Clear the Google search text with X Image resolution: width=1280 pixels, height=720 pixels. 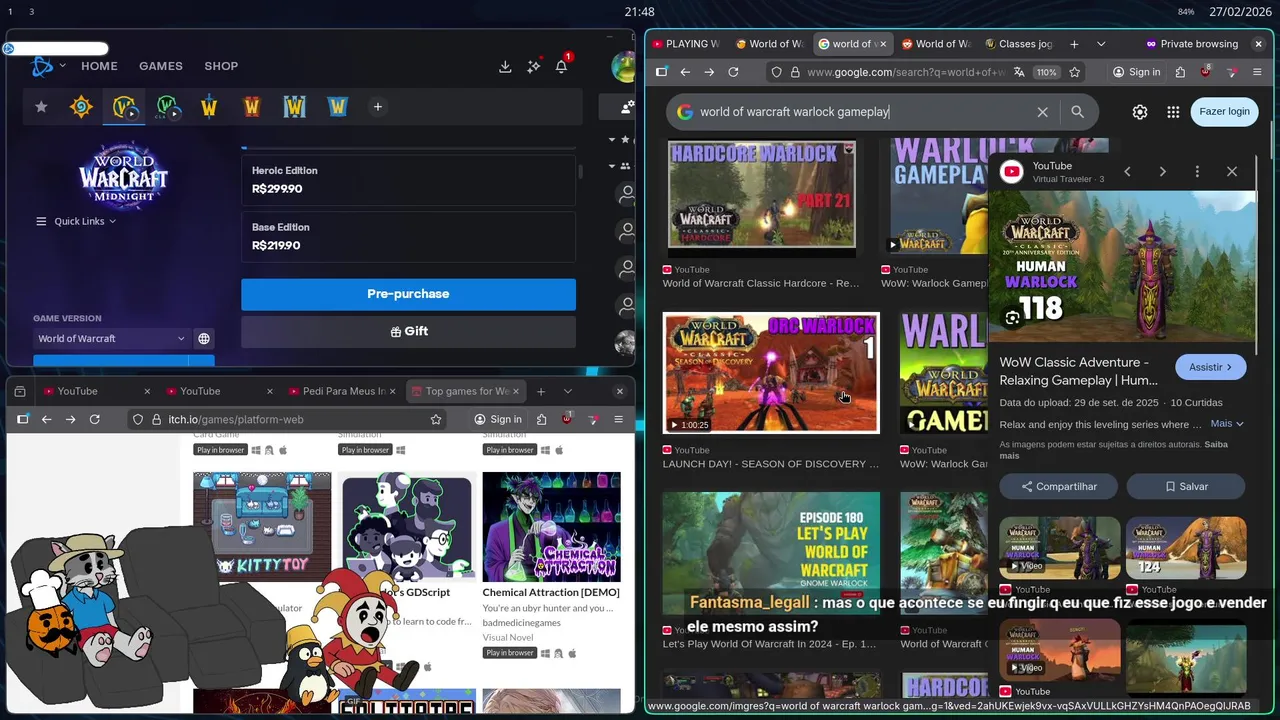point(1042,112)
